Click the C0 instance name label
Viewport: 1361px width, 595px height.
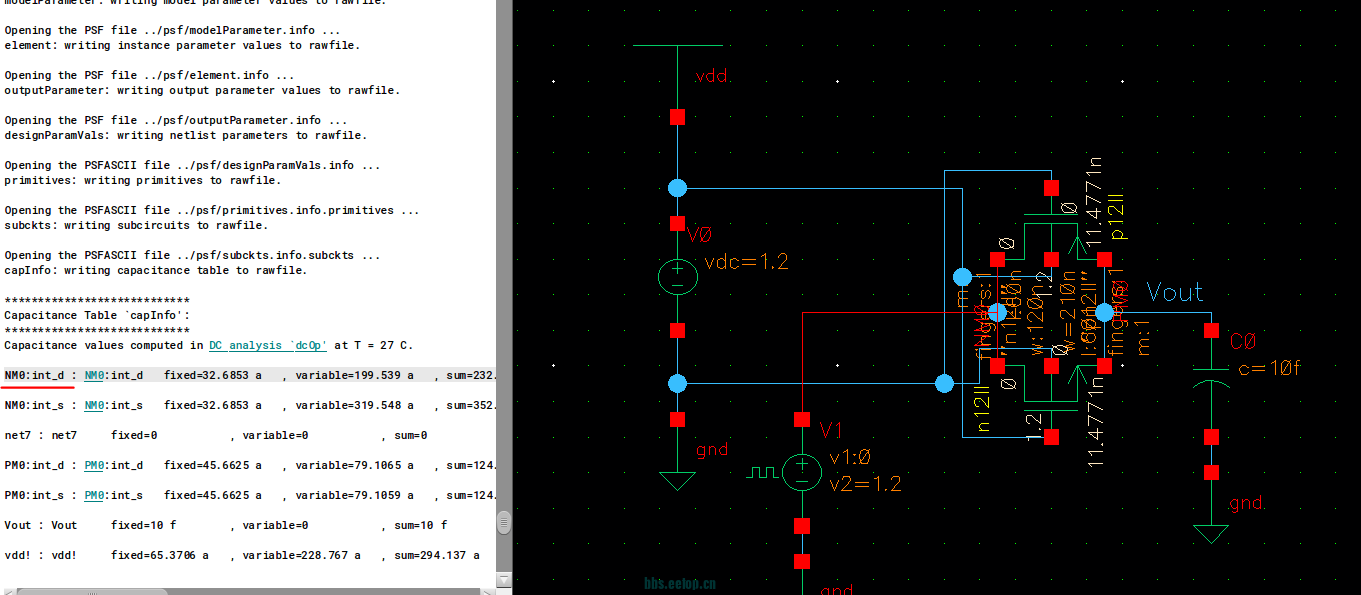[x=1243, y=342]
